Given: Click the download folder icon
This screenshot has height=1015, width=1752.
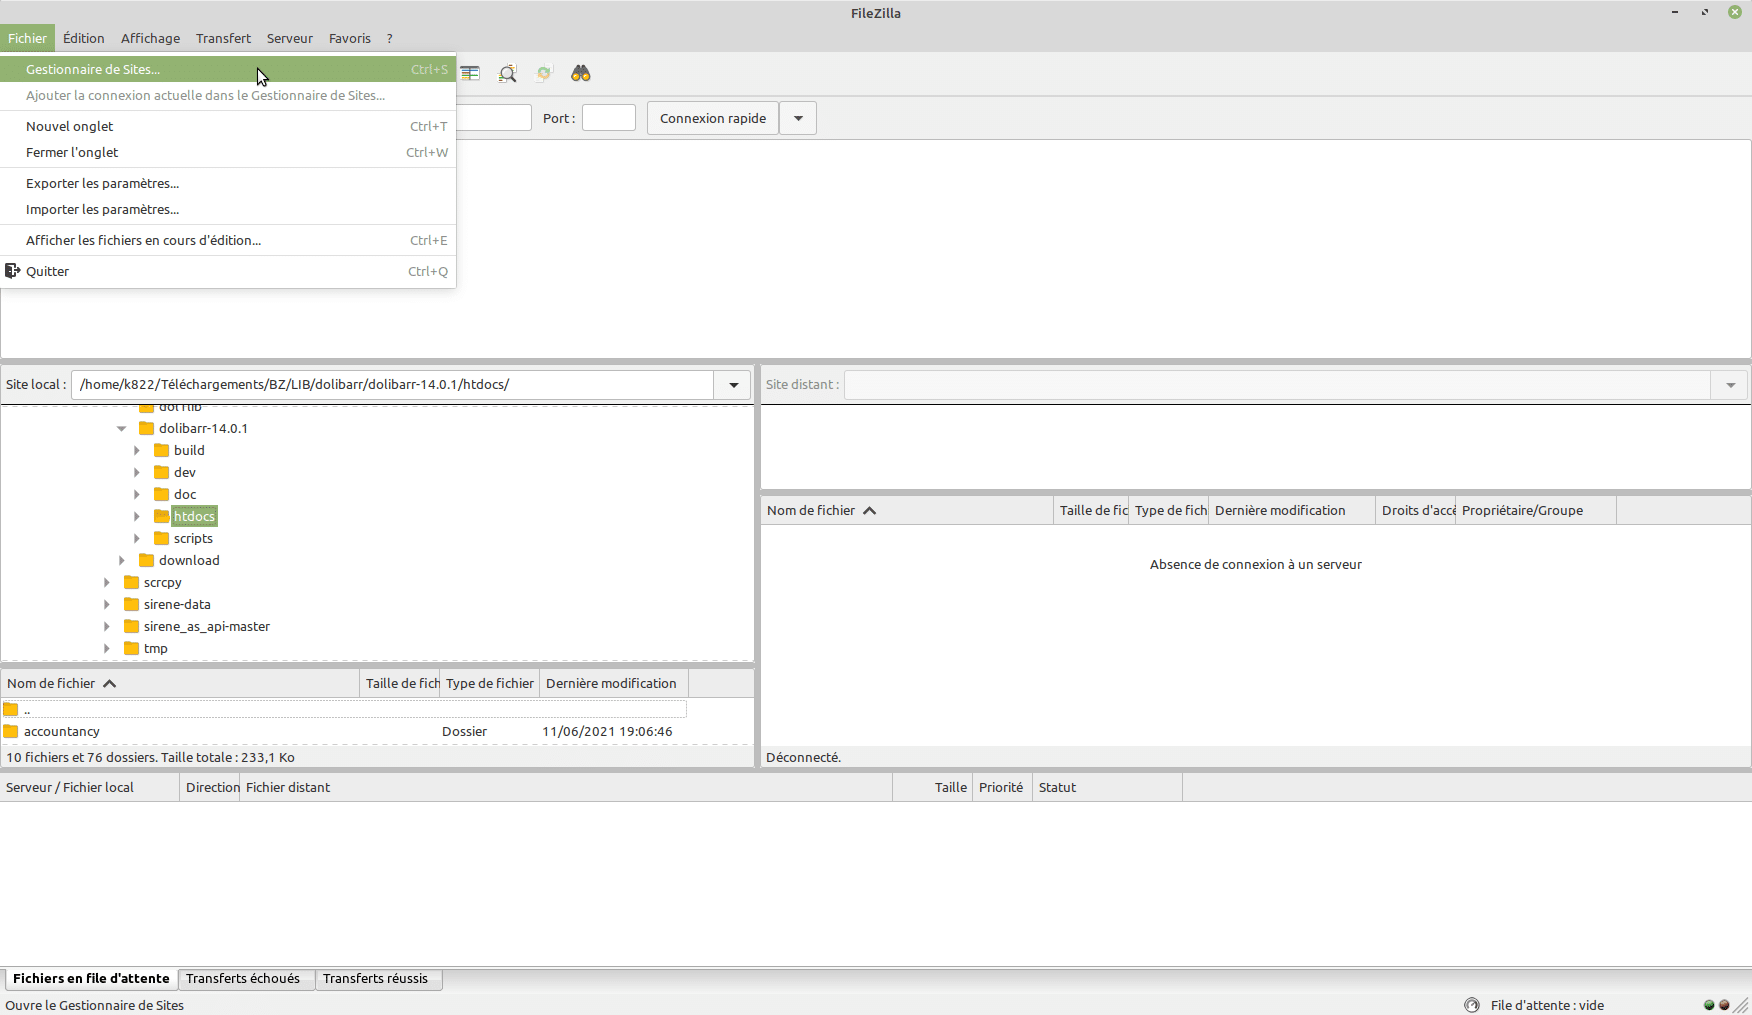Looking at the screenshot, I should pos(146,560).
